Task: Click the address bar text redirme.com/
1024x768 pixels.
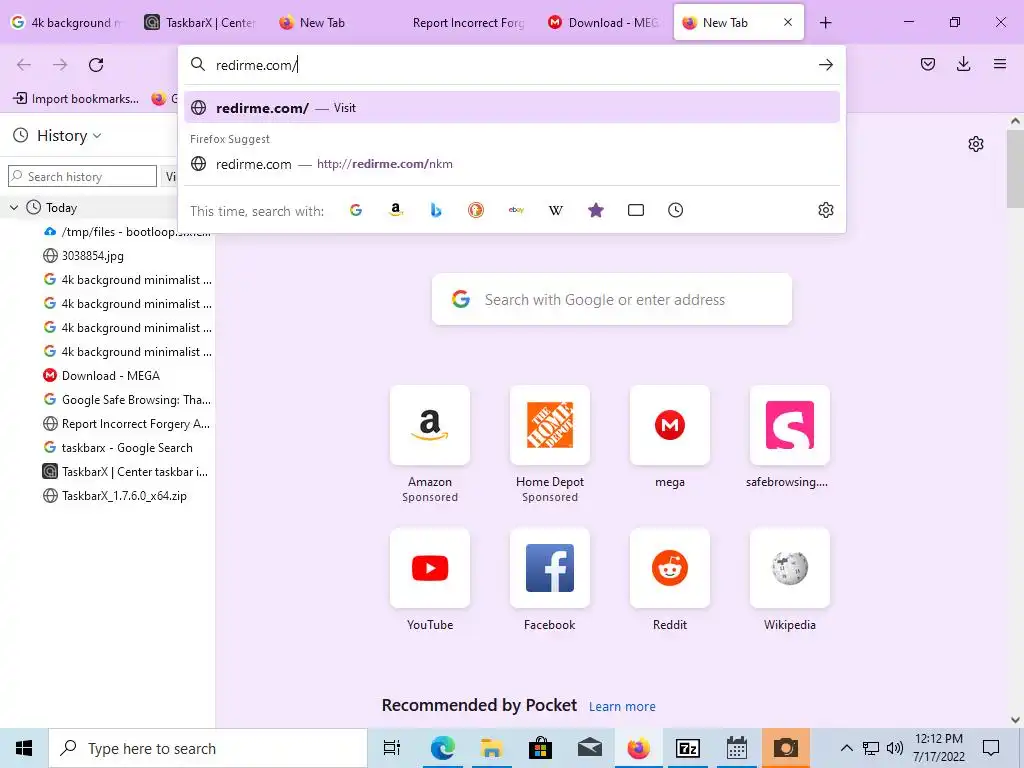Action: [257, 65]
